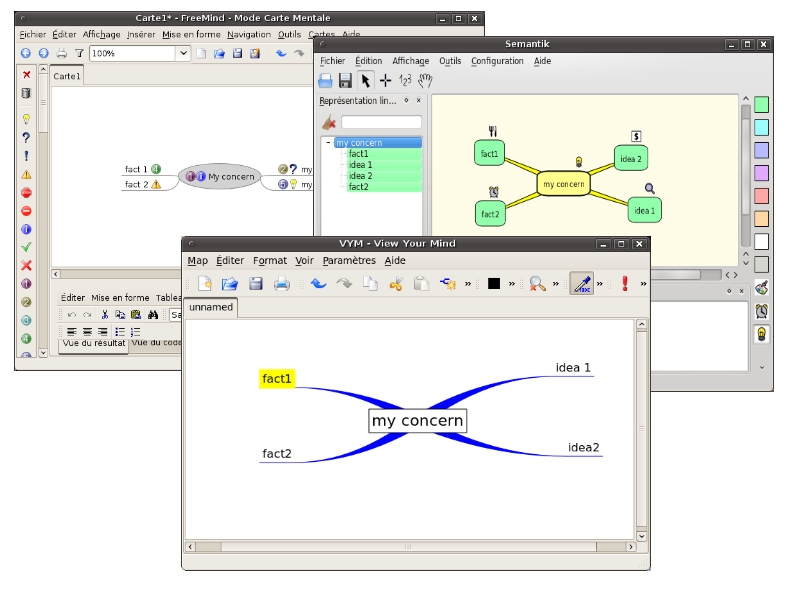Image resolution: width=800 pixels, height=600 pixels.
Task: Click the green check icon in FreeMind sidebar
Action: pyautogui.click(x=27, y=247)
